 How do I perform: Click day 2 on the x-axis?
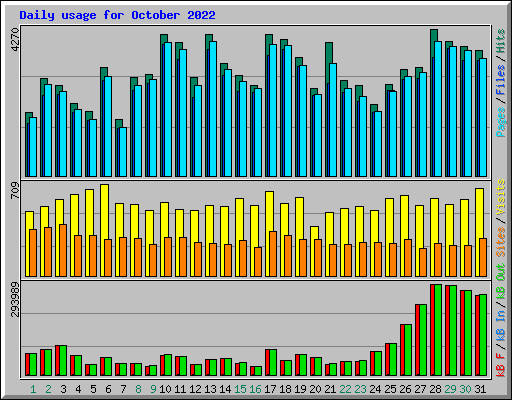coord(48,389)
